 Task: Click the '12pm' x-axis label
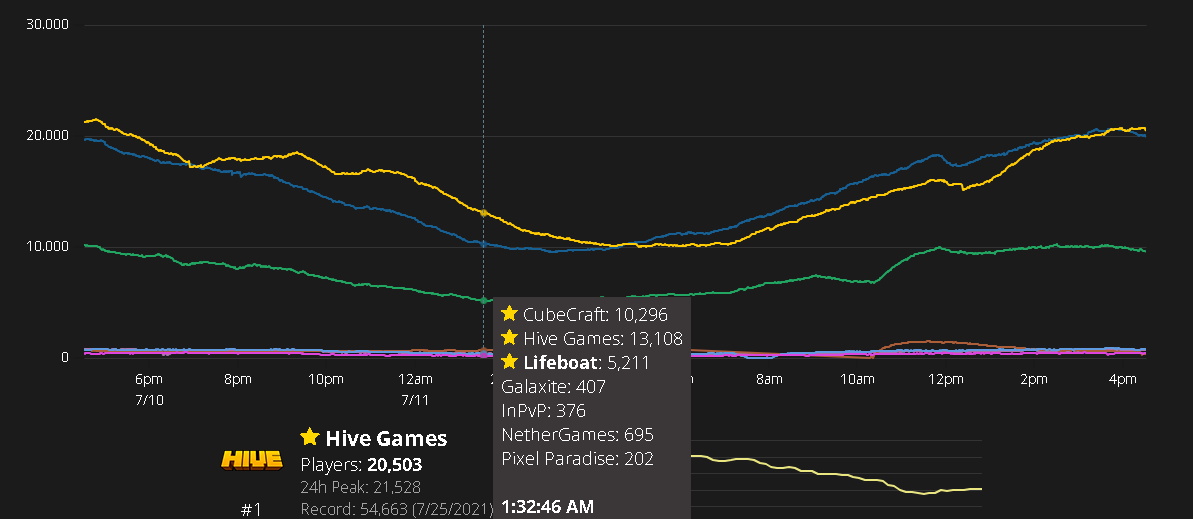(x=946, y=379)
